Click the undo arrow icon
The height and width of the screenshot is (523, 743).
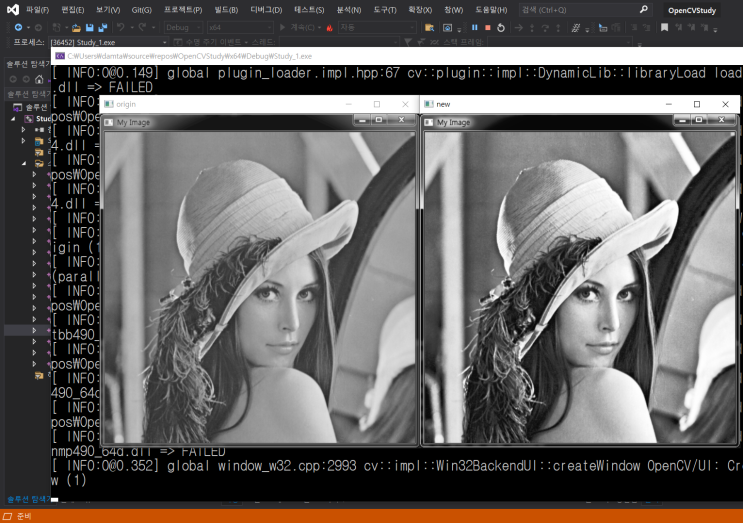pyautogui.click(x=121, y=27)
